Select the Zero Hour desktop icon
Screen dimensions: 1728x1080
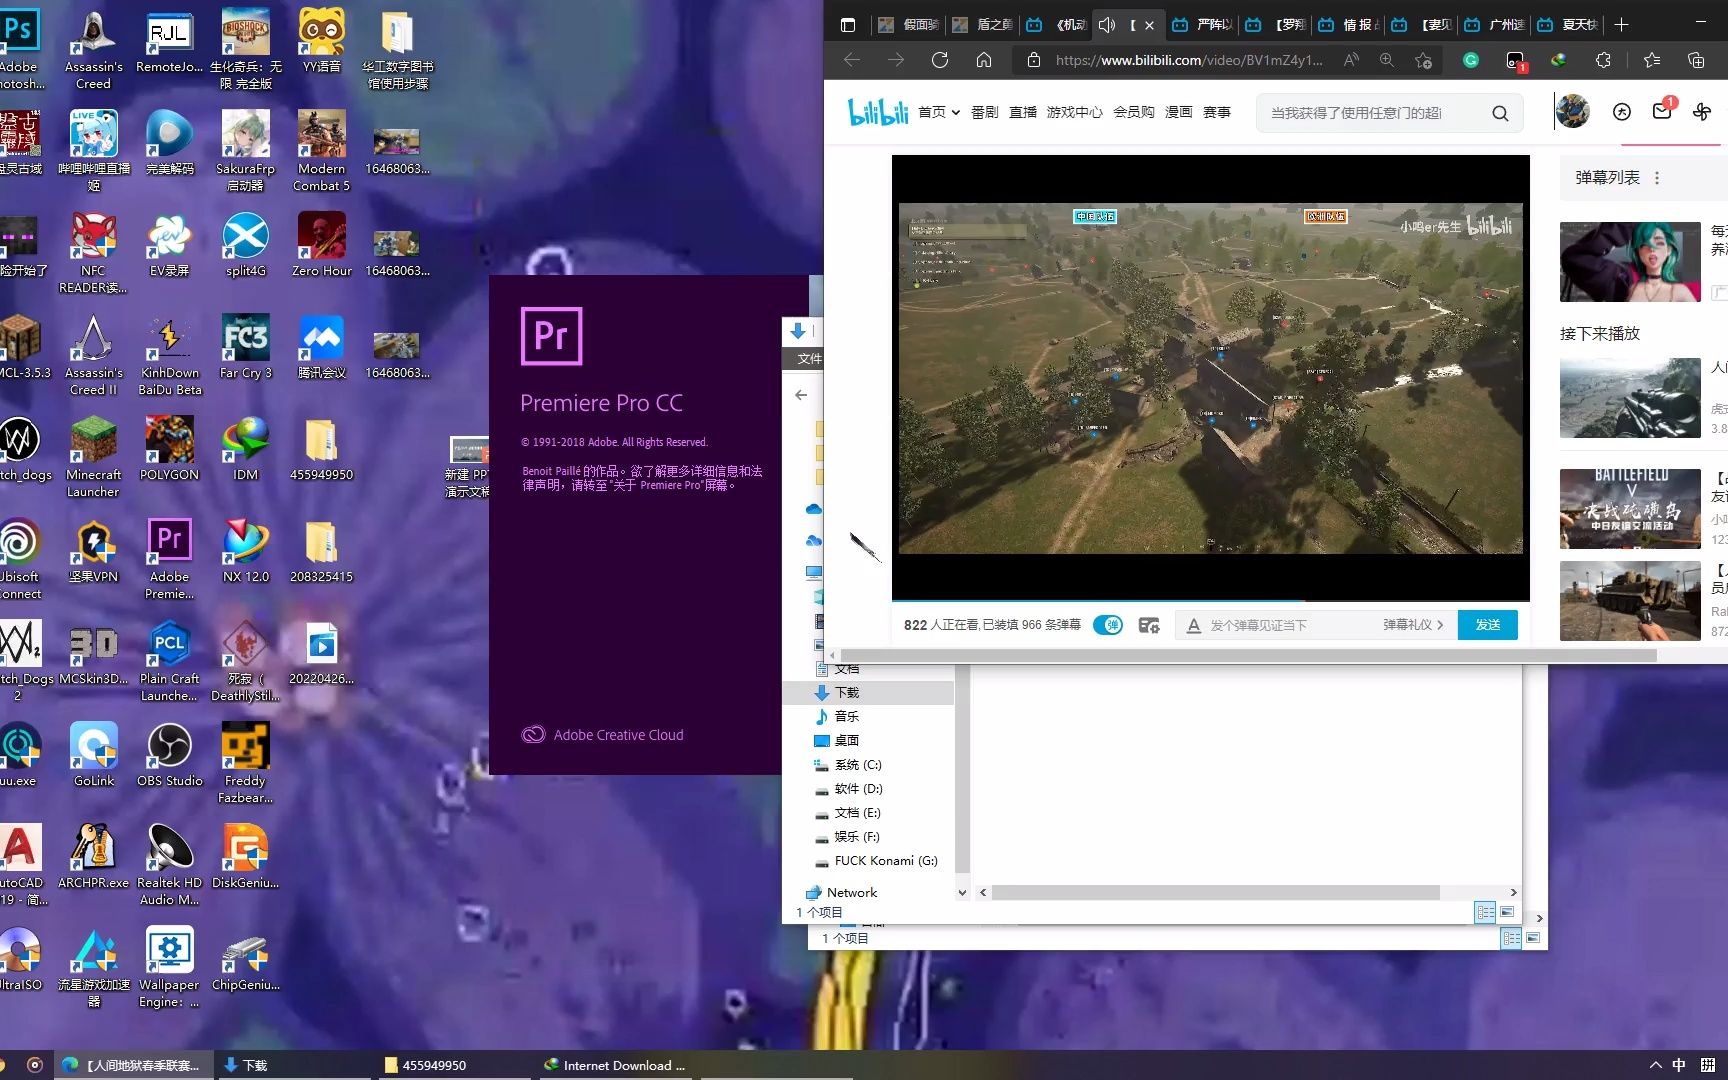(x=321, y=245)
